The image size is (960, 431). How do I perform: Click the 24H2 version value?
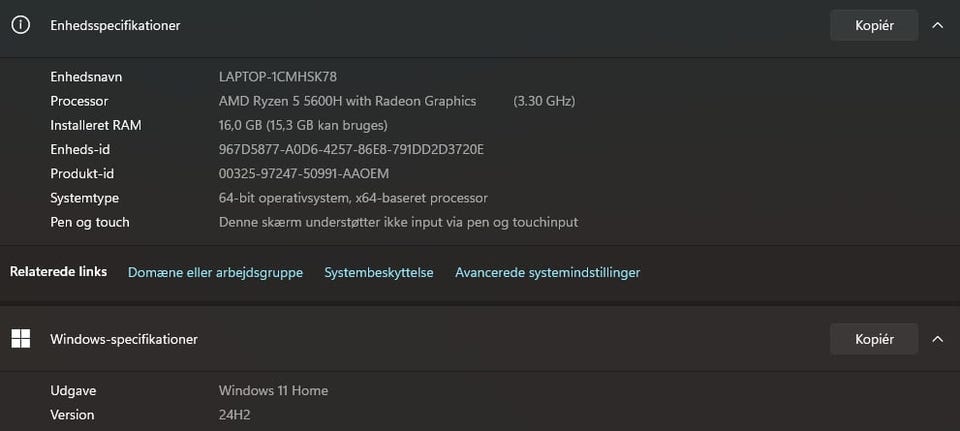pos(236,414)
